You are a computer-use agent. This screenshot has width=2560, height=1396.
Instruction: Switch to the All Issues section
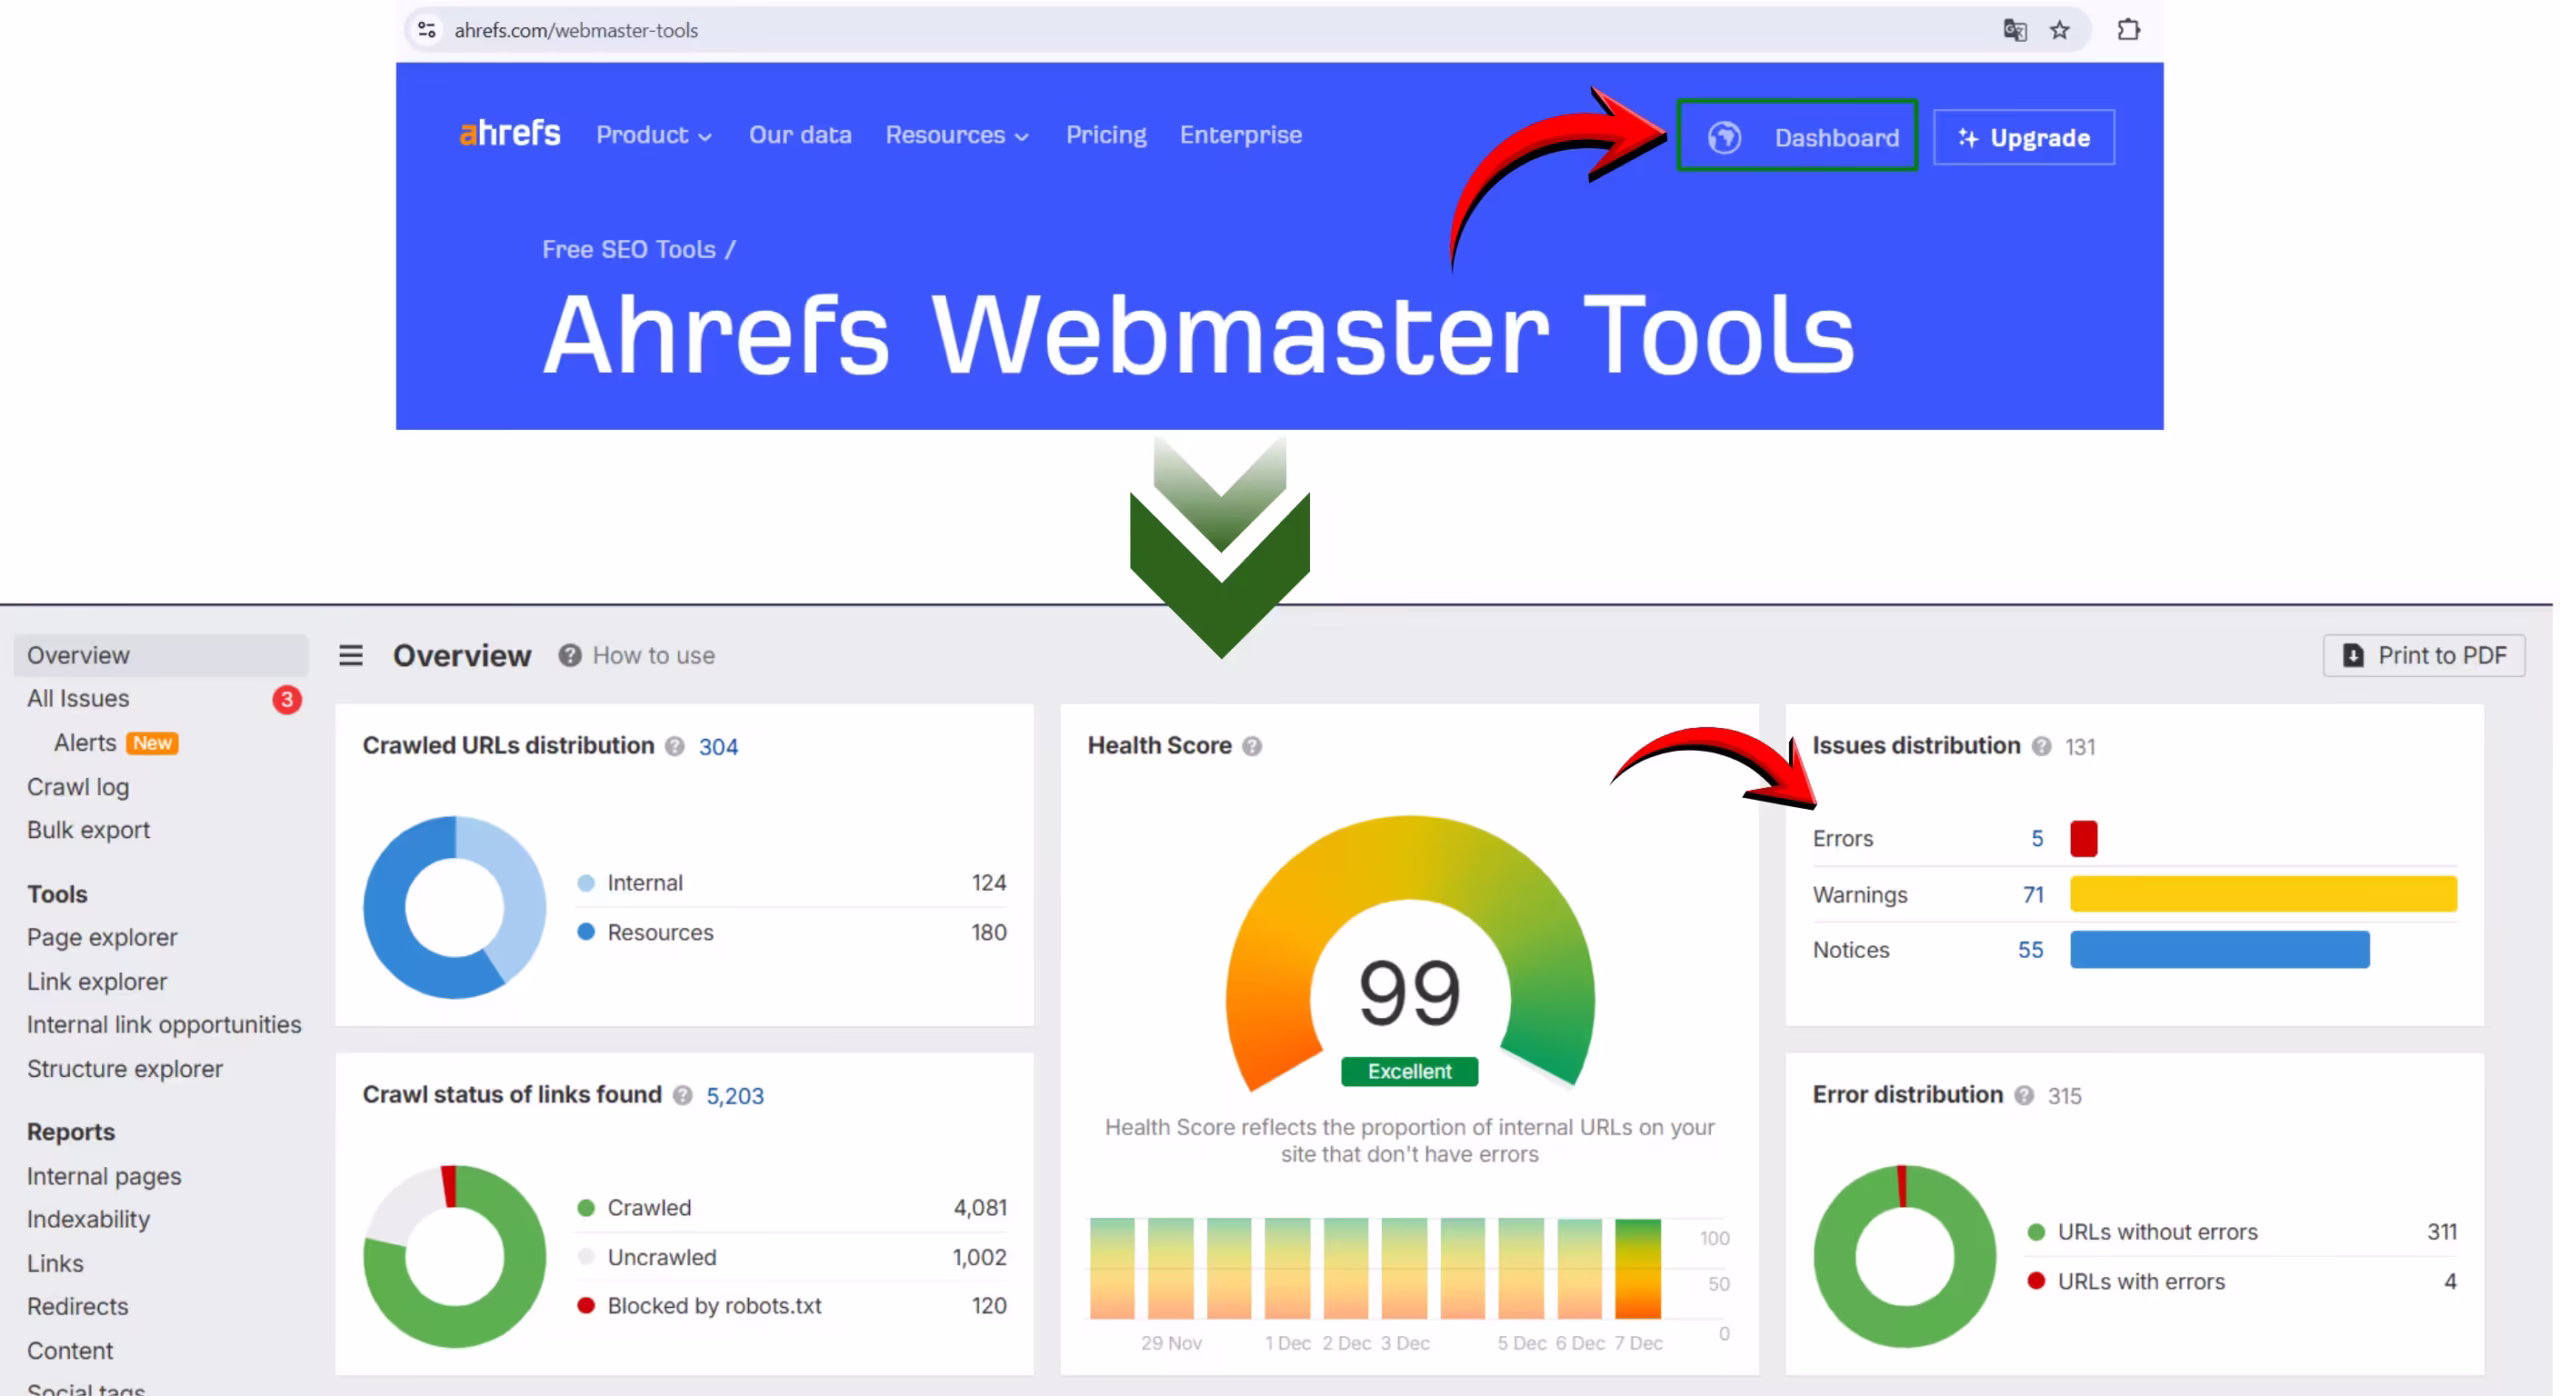tap(78, 698)
